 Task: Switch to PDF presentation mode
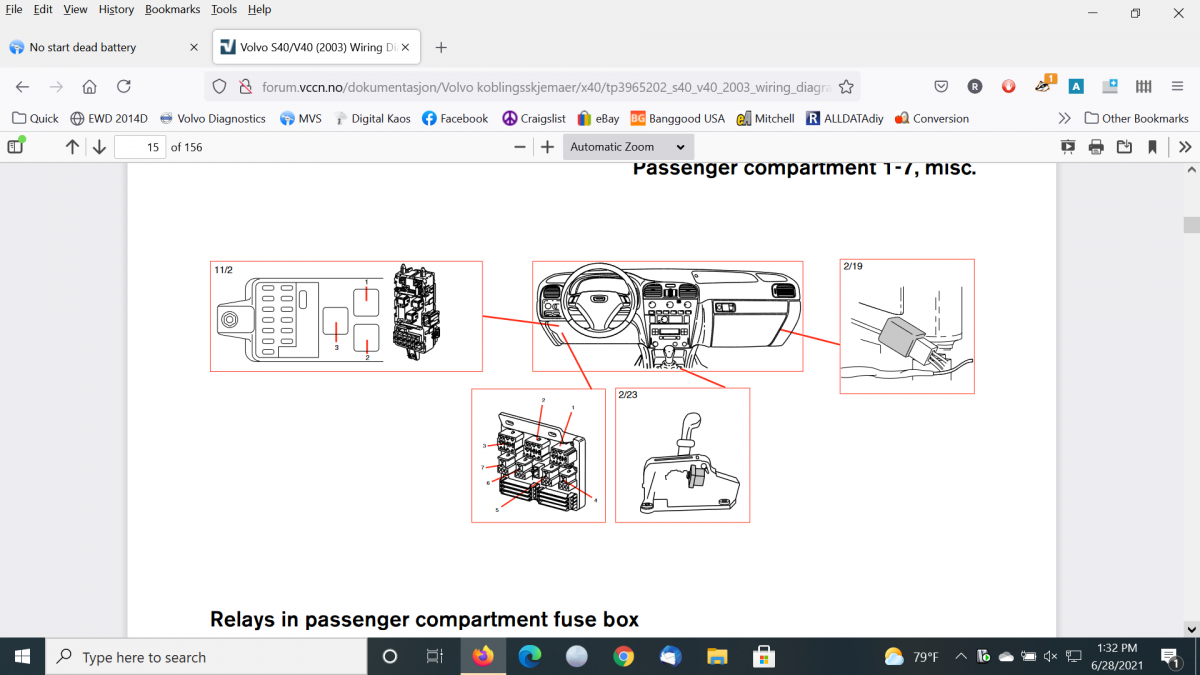tap(1068, 147)
